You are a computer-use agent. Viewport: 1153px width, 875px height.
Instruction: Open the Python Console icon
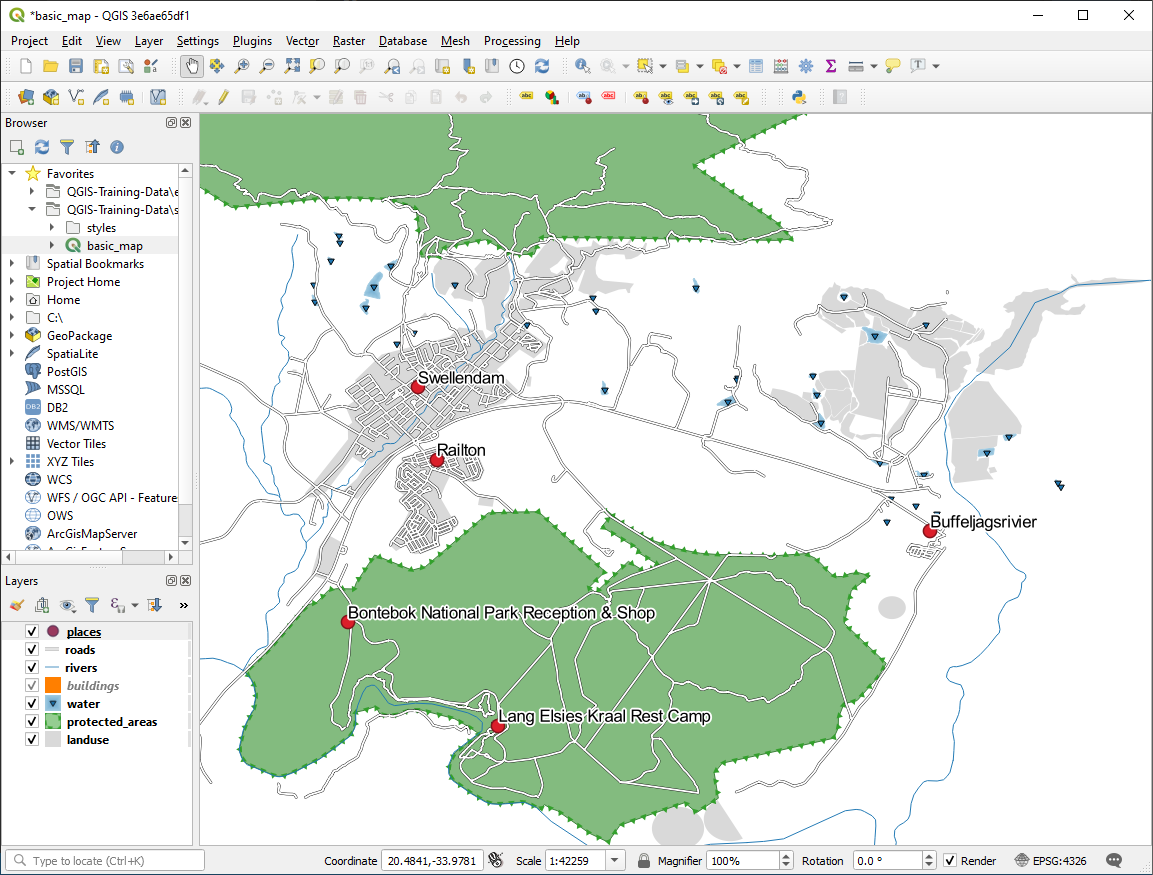[x=799, y=97]
